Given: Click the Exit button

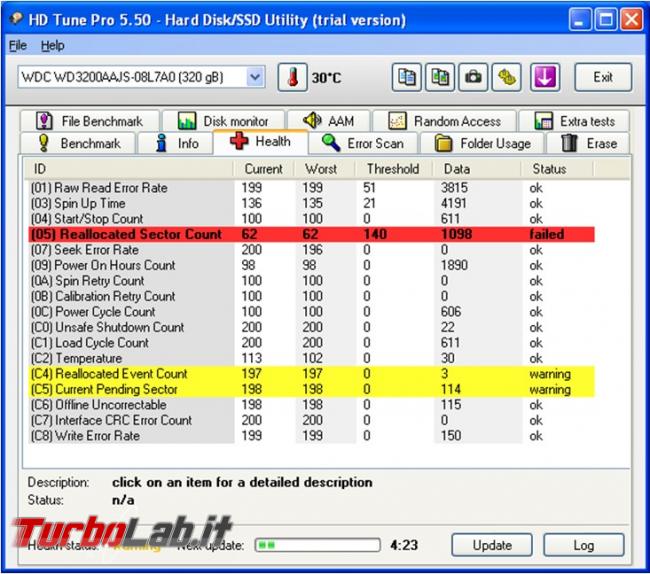Looking at the screenshot, I should 603,77.
